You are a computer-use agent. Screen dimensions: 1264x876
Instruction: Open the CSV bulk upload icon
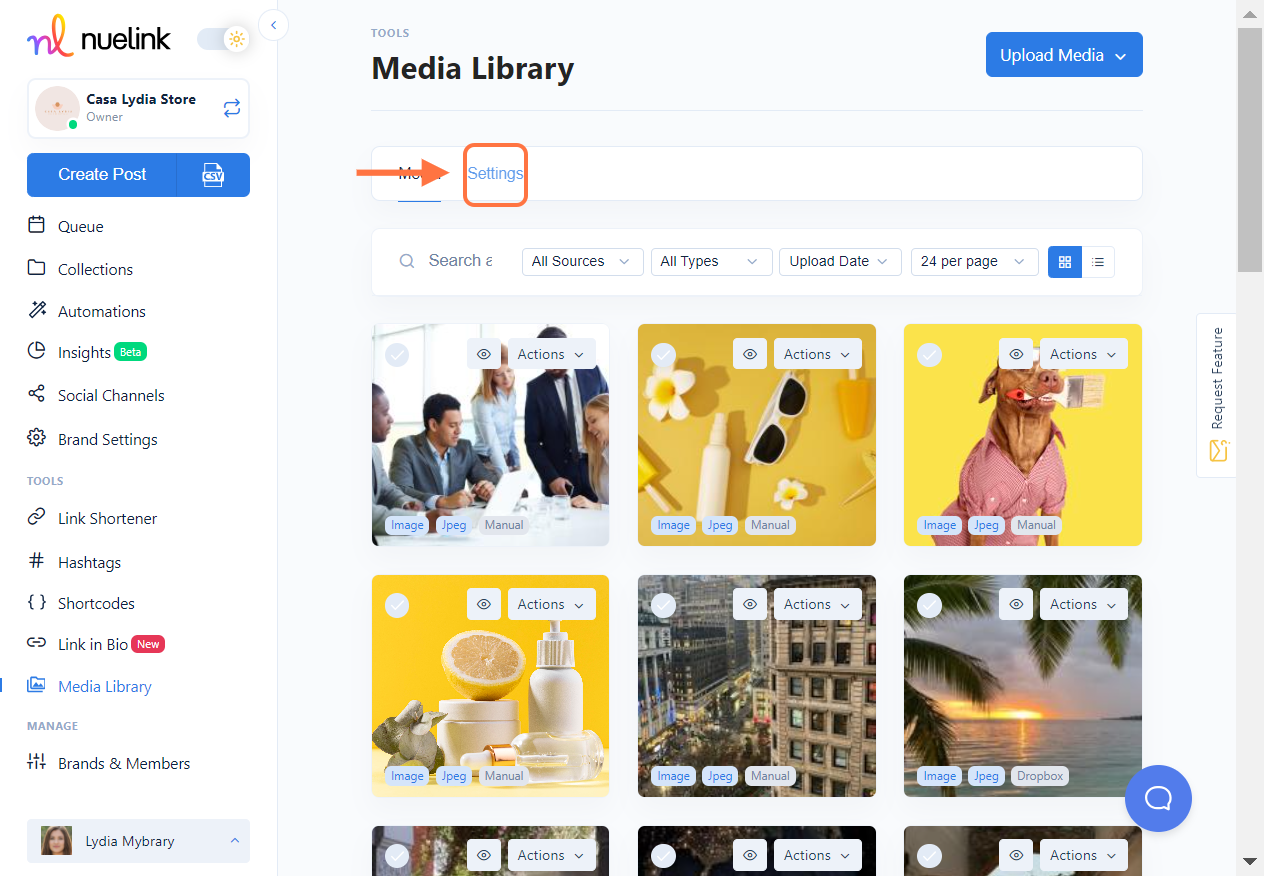(x=213, y=174)
